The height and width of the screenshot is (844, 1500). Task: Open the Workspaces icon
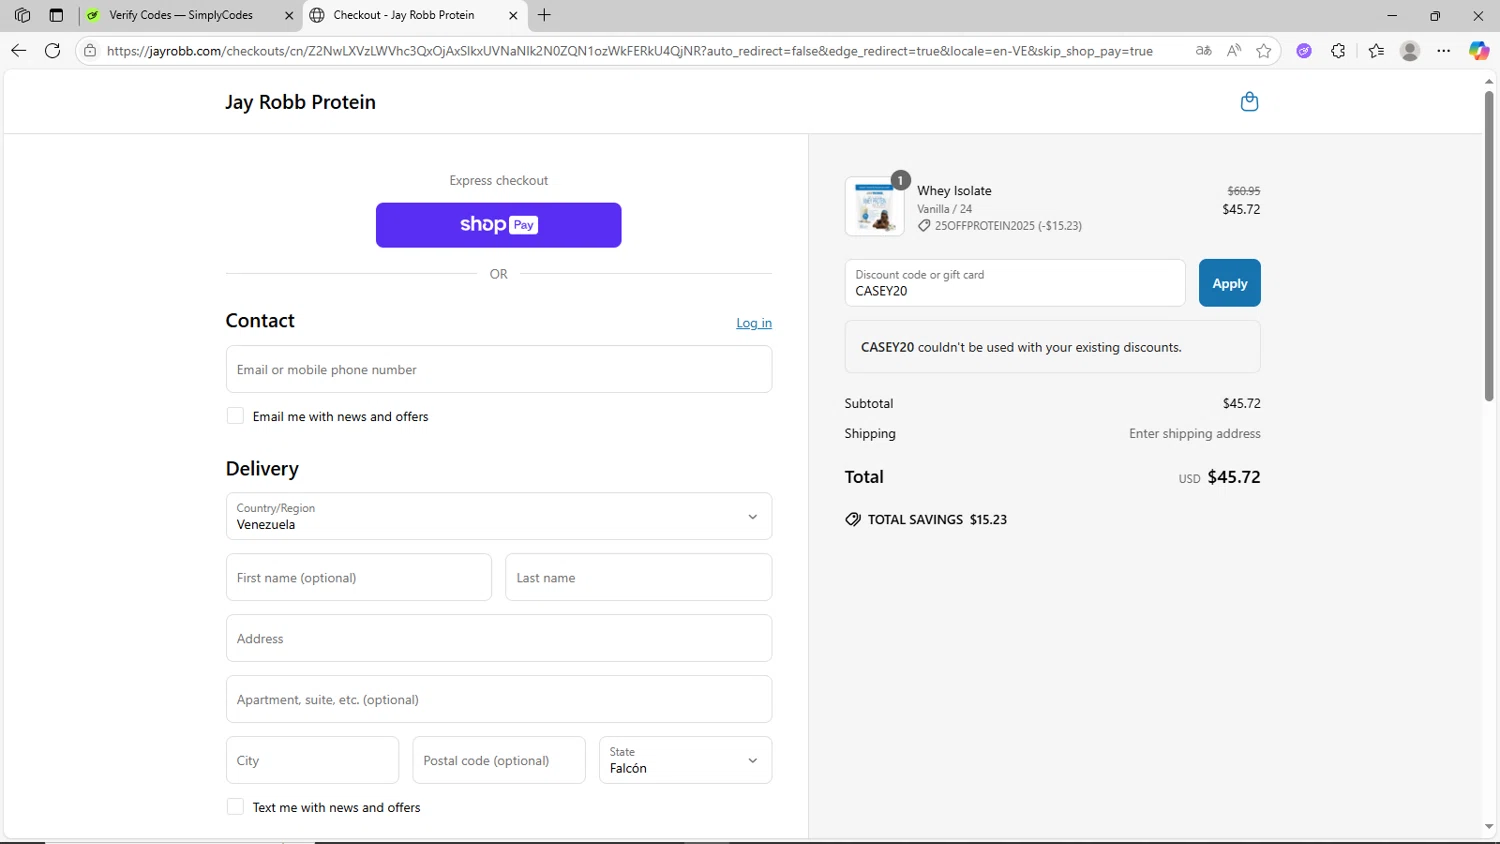click(22, 15)
